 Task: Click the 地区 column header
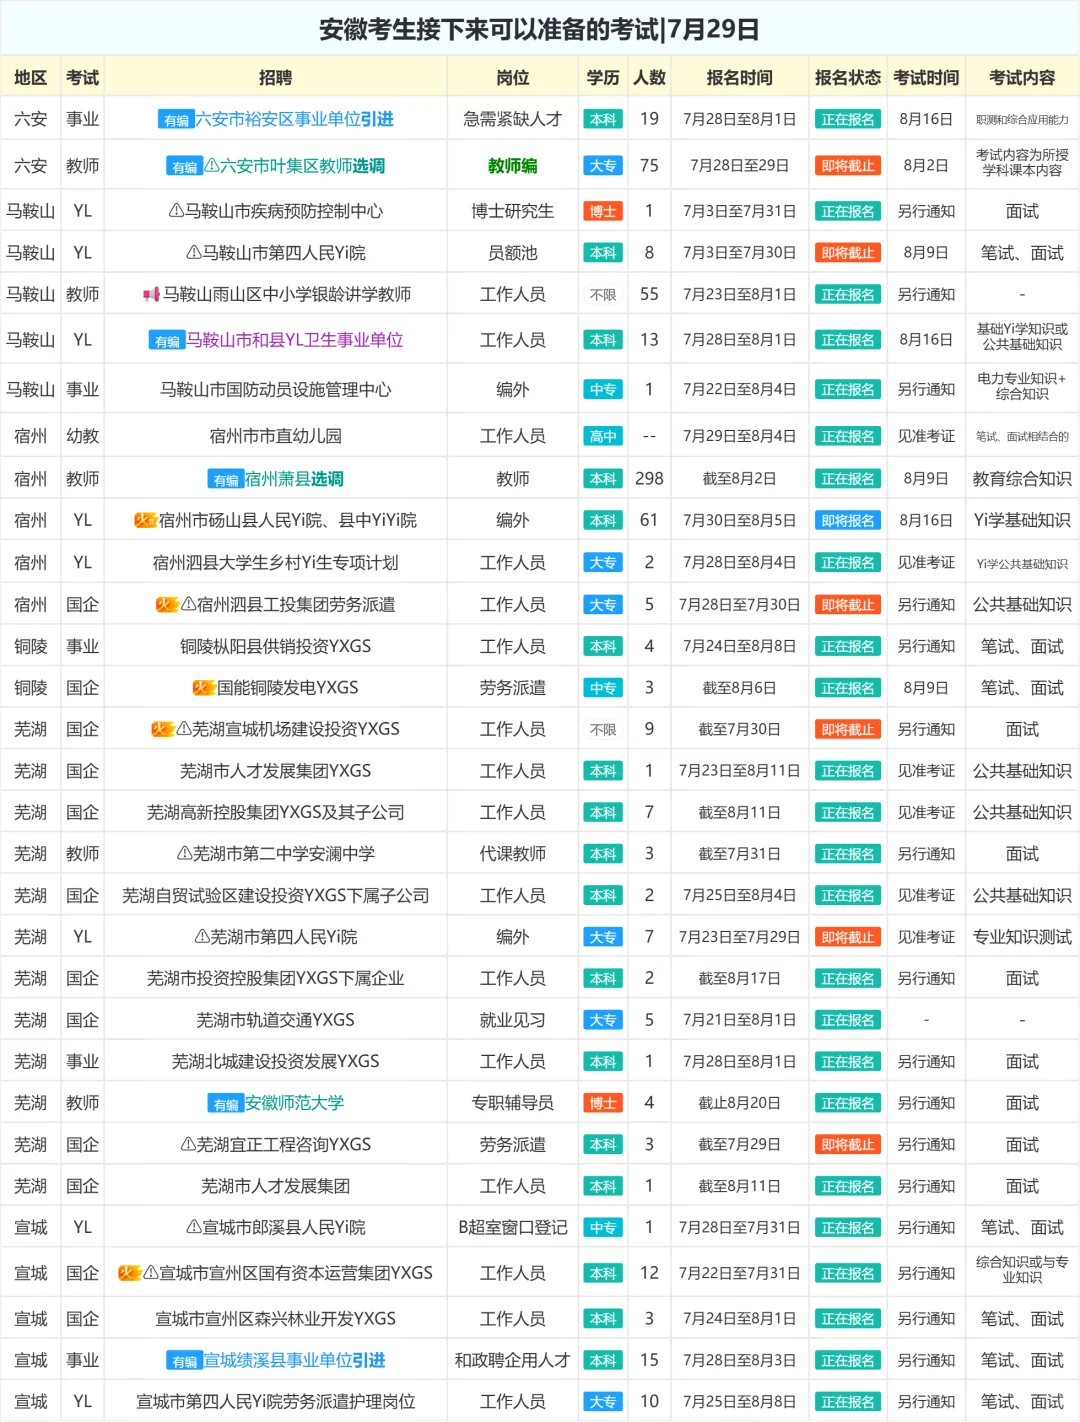tap(30, 78)
